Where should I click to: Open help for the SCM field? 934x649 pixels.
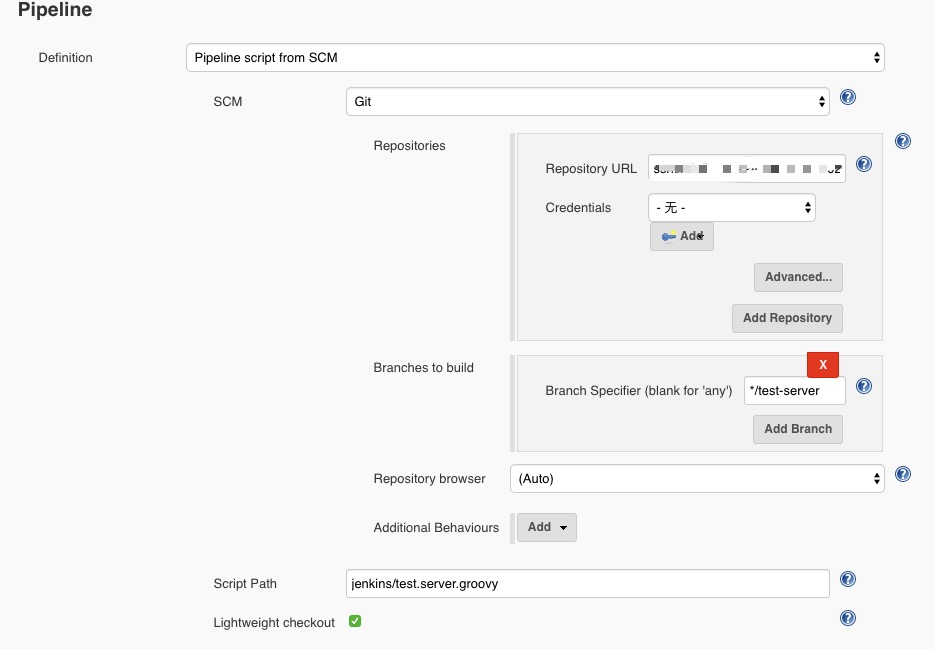point(848,98)
